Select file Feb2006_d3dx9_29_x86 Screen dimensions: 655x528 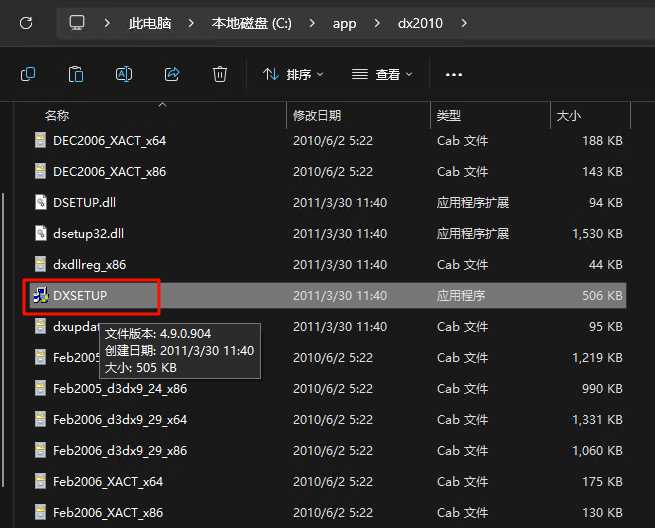tap(120, 451)
